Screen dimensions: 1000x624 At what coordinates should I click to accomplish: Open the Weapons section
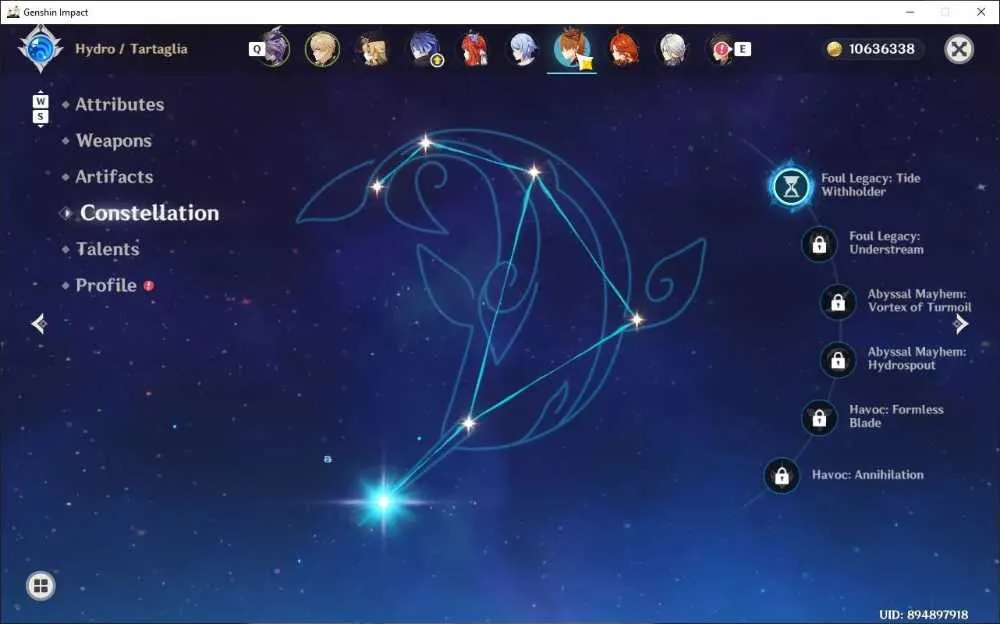114,140
